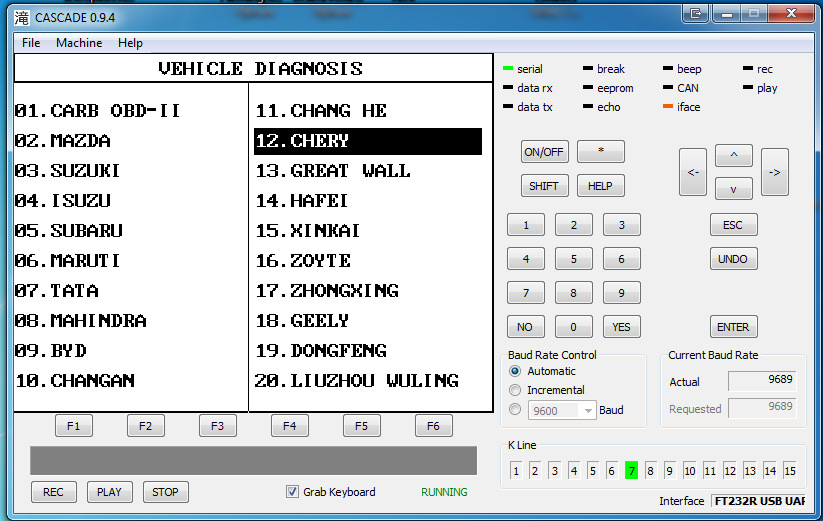Select K Line pin 7 highlighted green

pos(631,471)
